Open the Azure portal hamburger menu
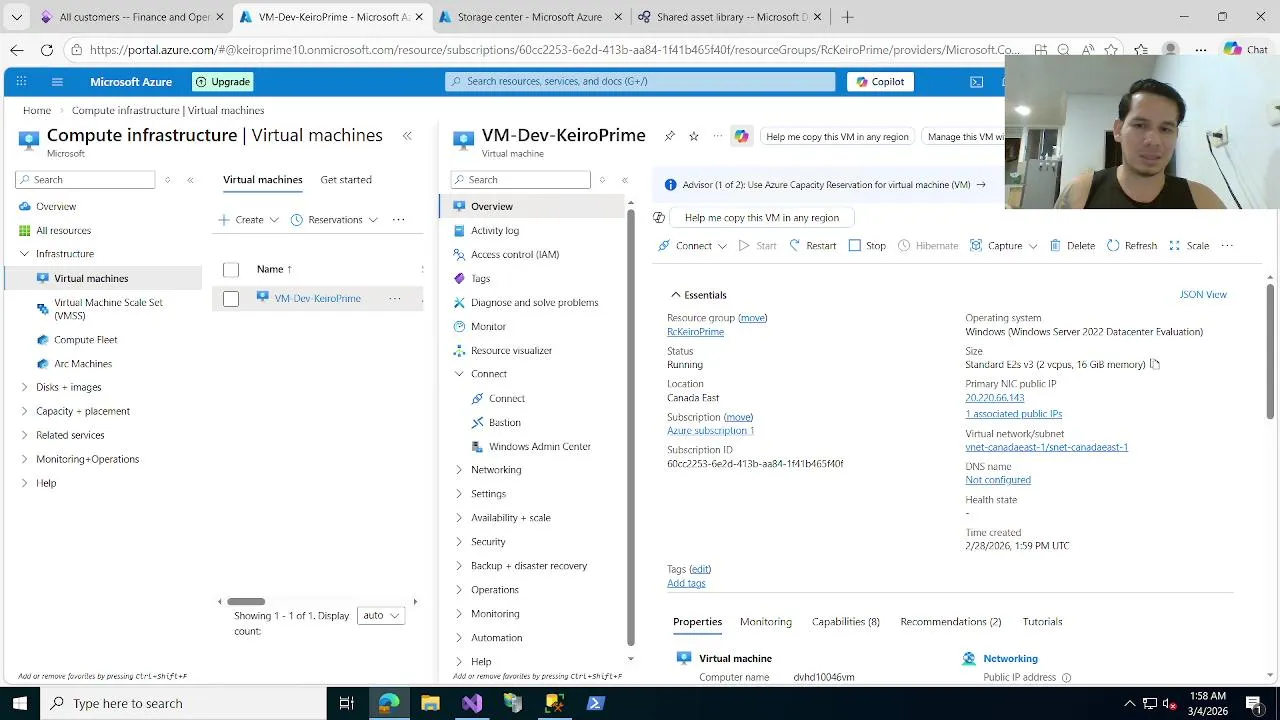 57,82
